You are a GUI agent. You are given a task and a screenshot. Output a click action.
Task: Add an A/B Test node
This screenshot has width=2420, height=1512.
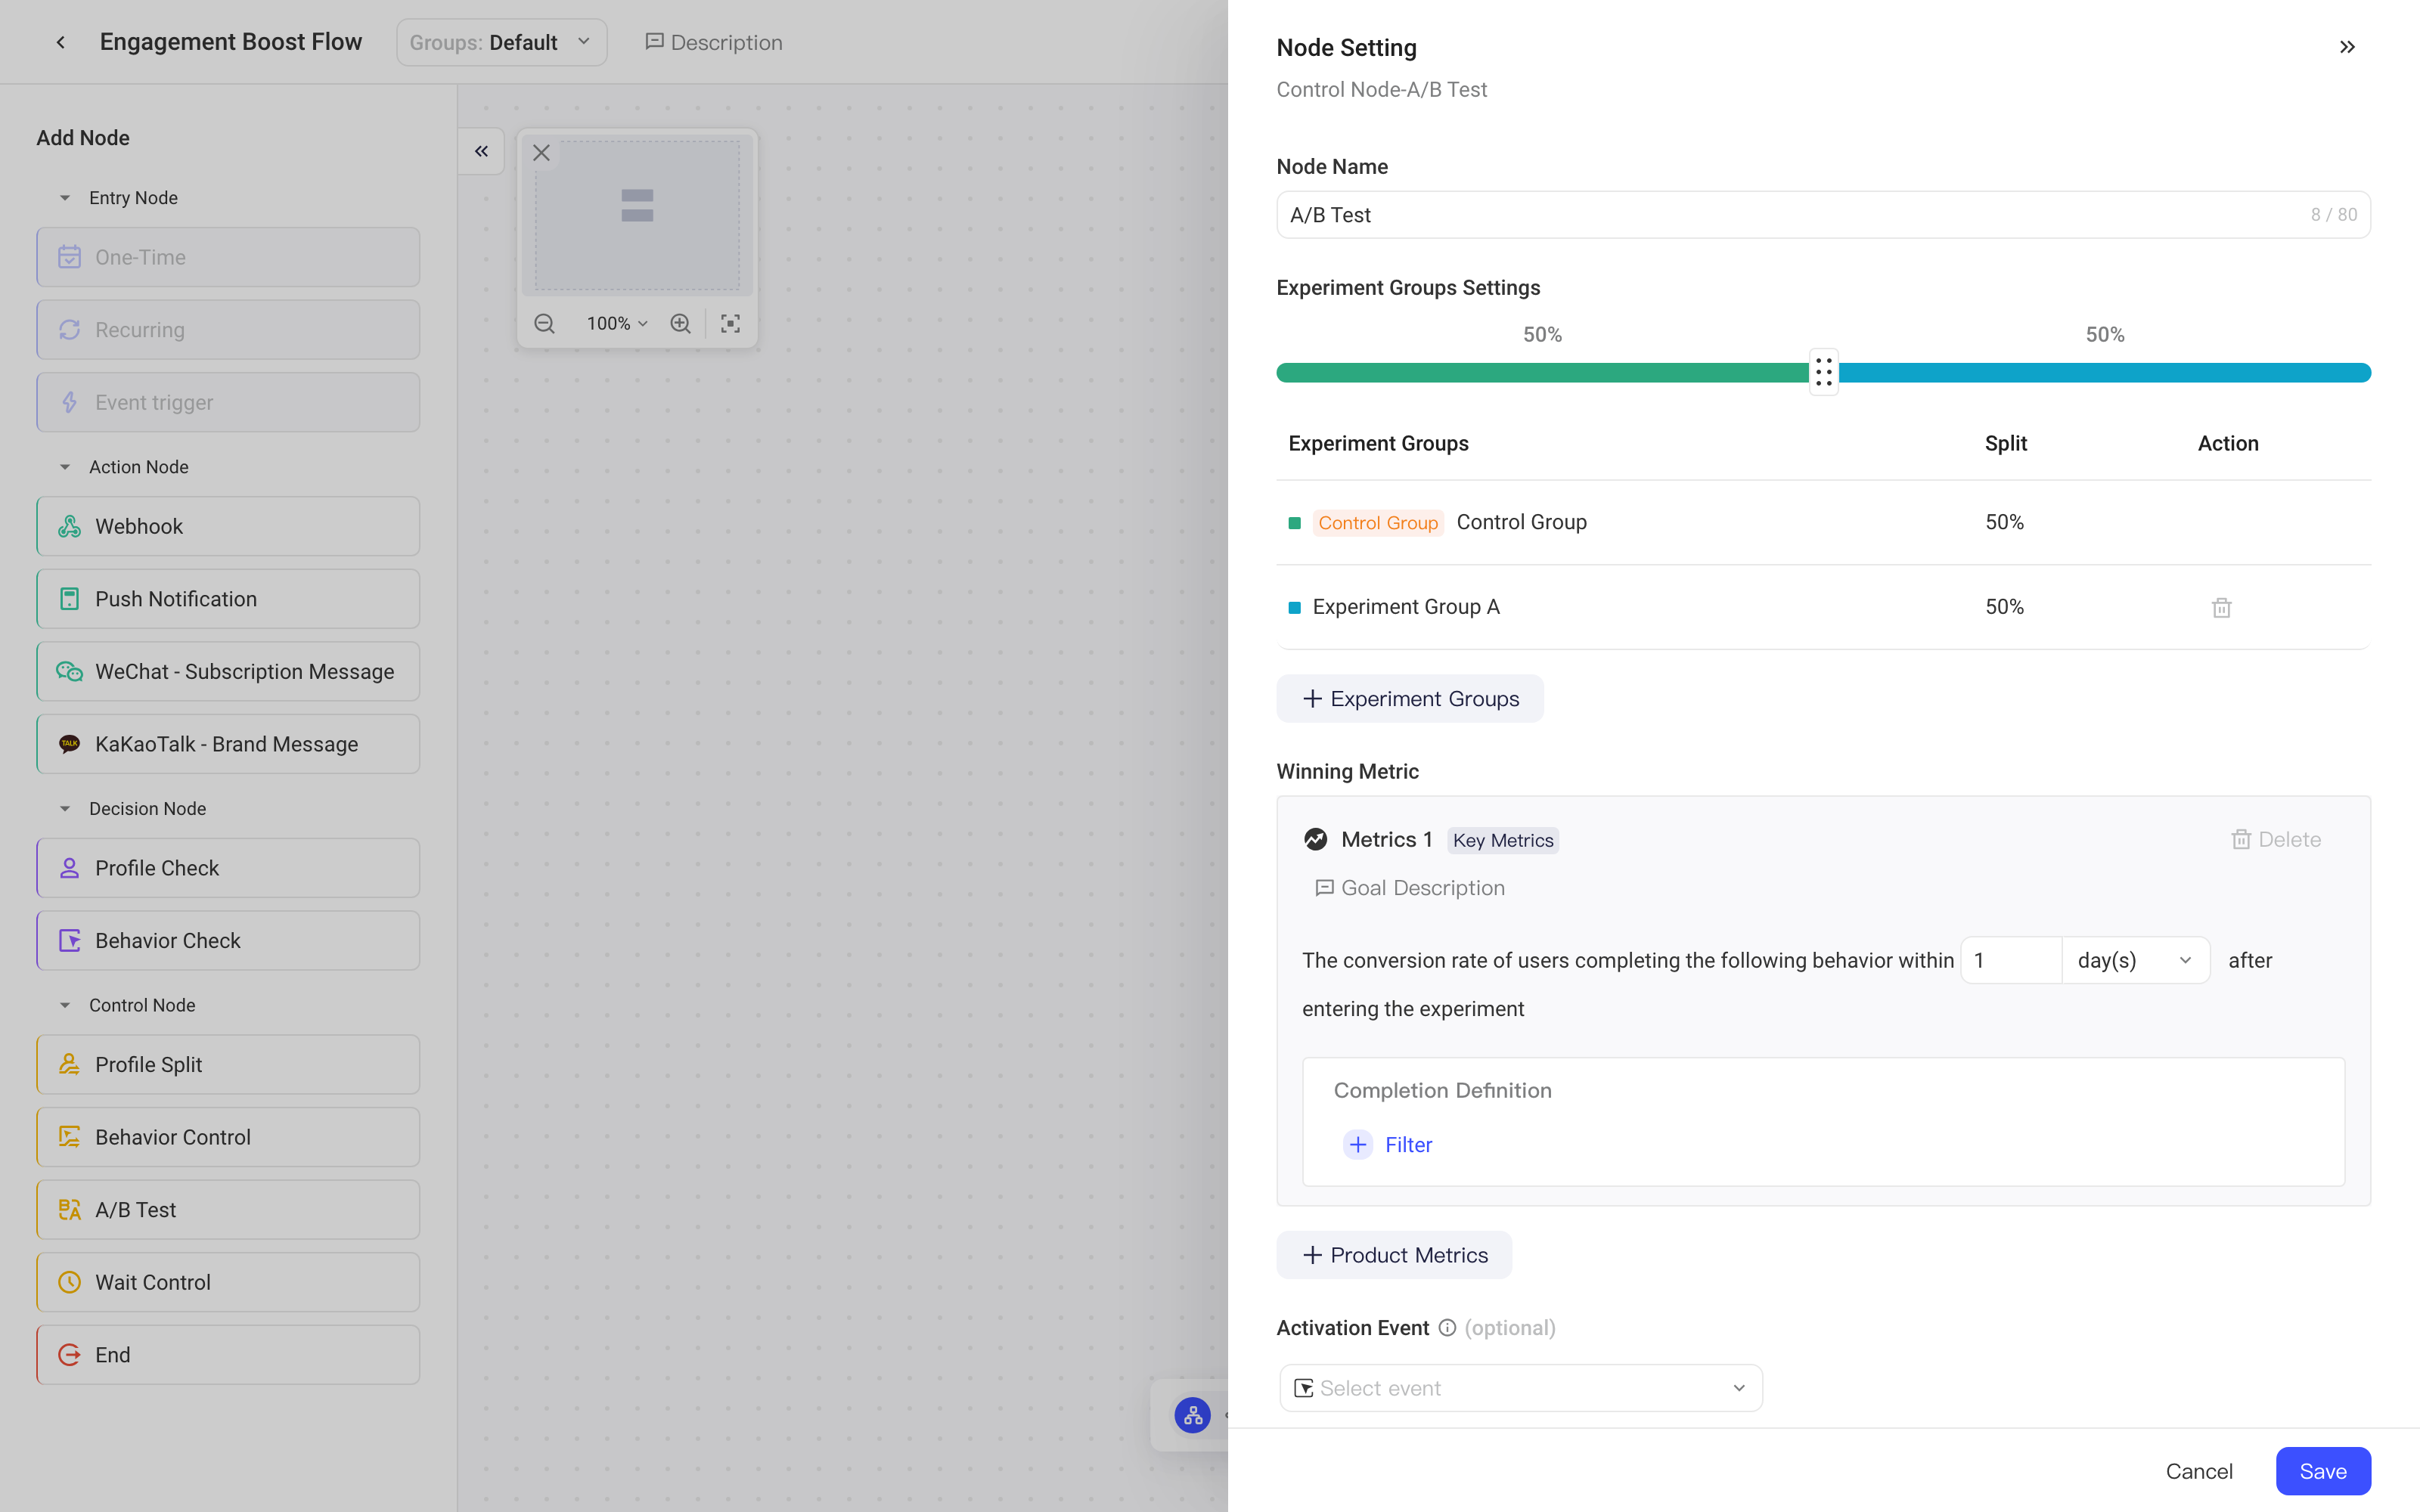(228, 1209)
